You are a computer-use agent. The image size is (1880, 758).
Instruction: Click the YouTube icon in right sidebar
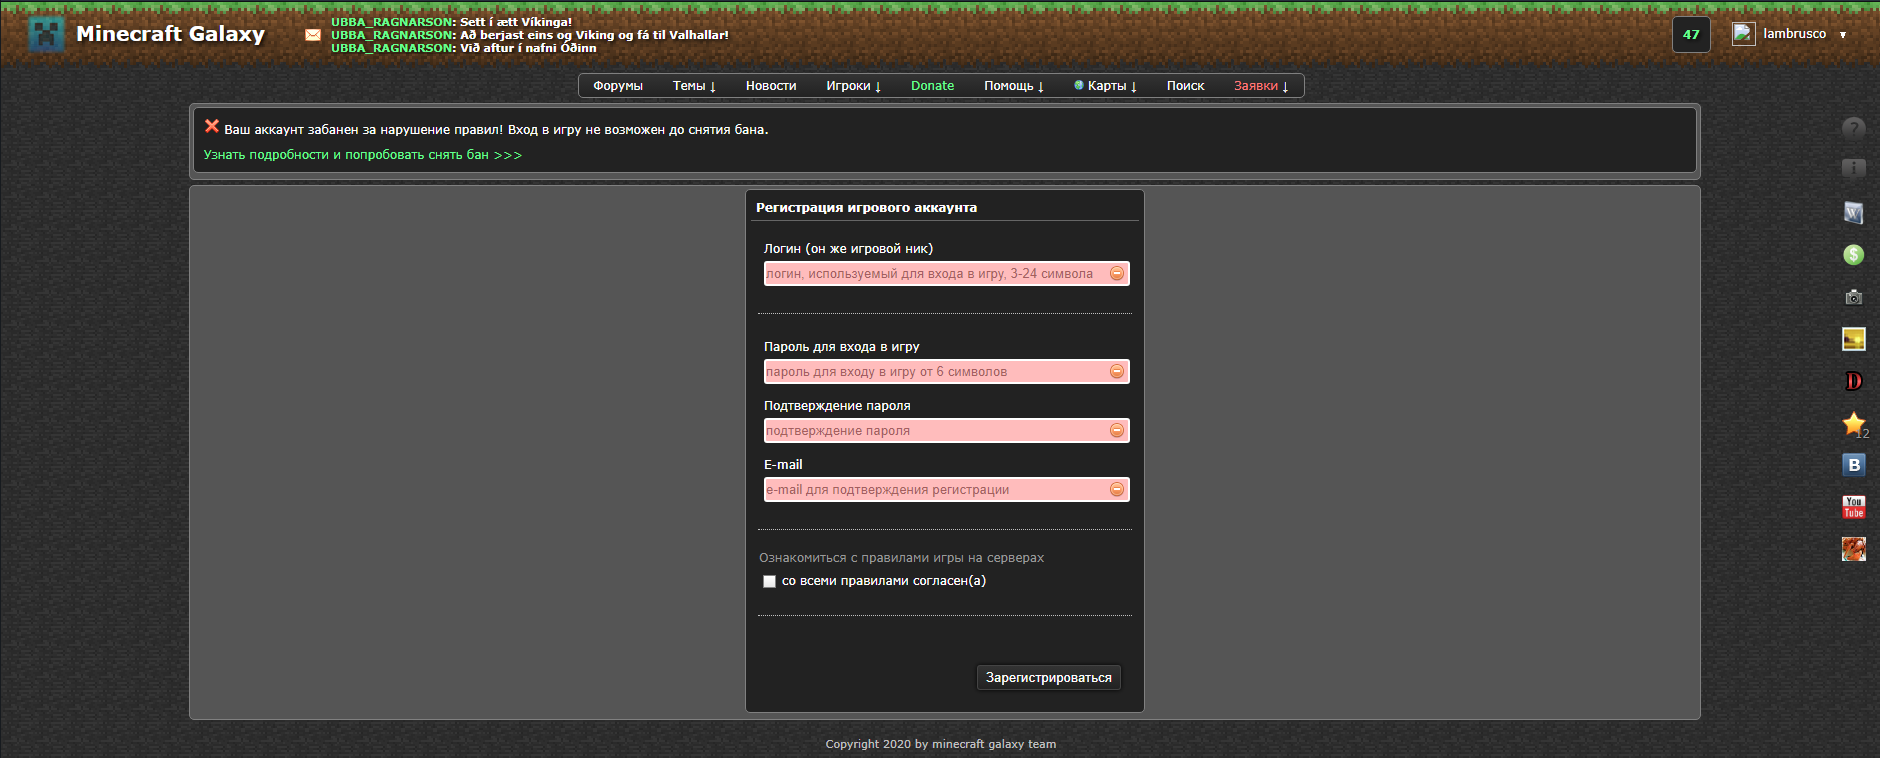point(1853,507)
